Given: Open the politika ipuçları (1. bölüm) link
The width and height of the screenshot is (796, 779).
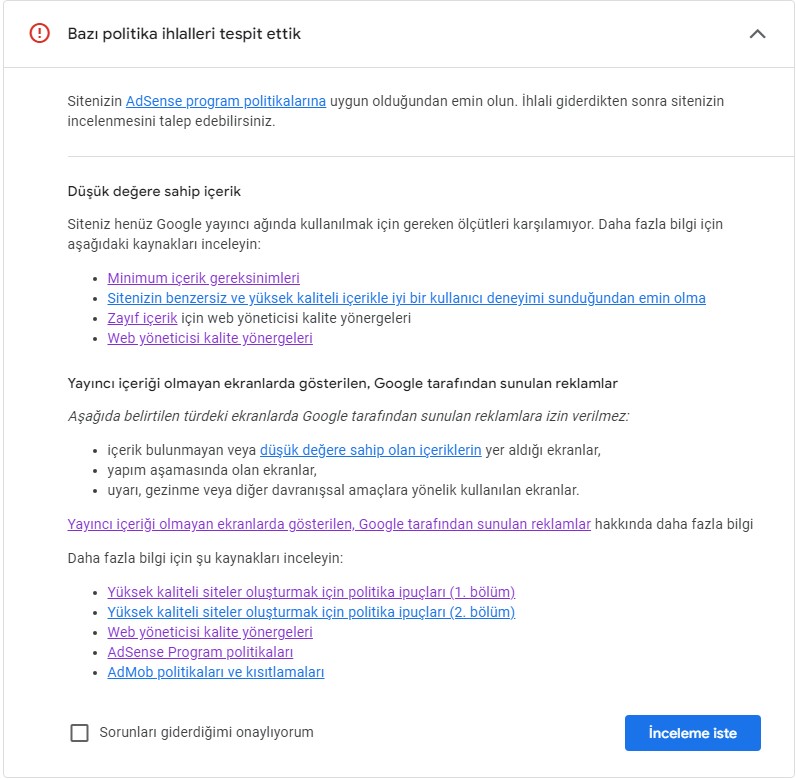Looking at the screenshot, I should [x=311, y=592].
